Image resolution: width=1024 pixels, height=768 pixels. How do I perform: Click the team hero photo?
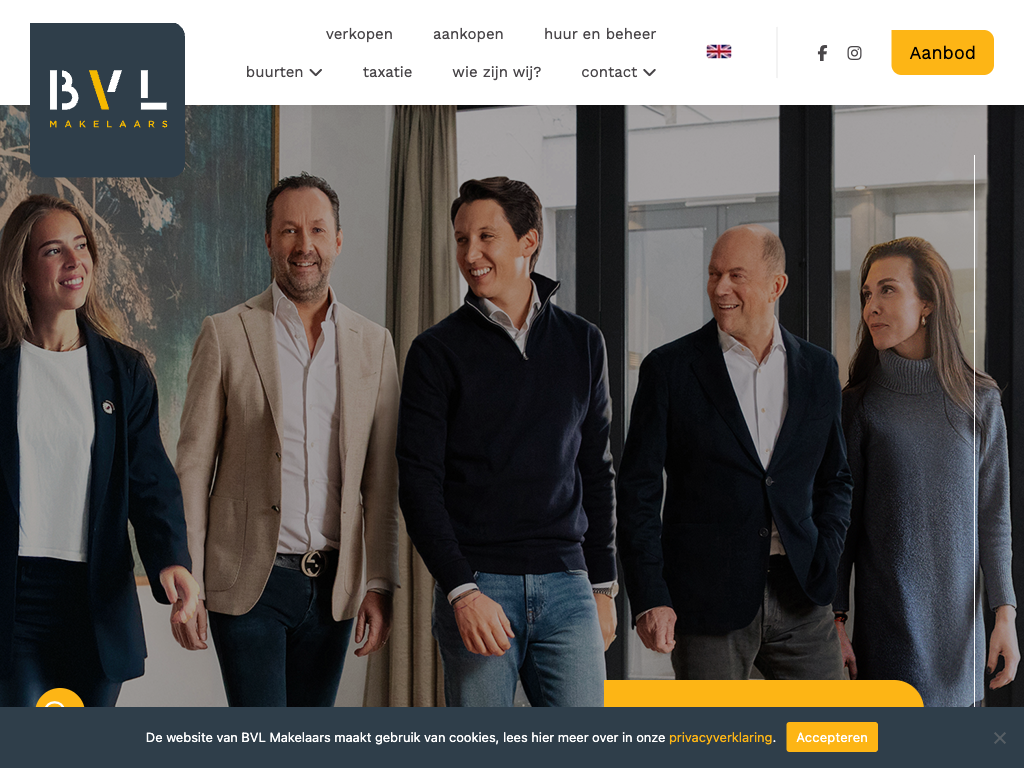pos(512,406)
